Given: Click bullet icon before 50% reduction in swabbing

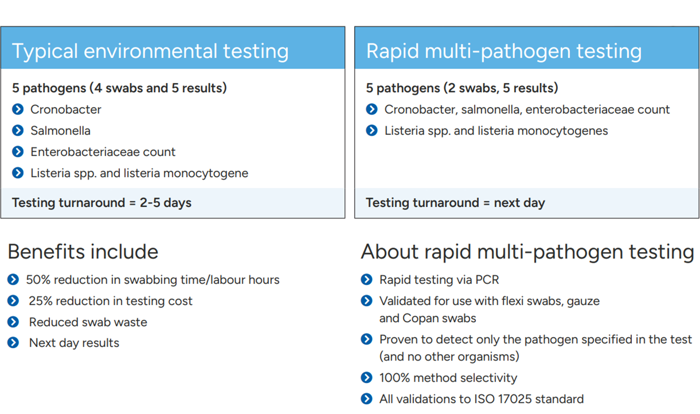Looking at the screenshot, I should click(x=13, y=280).
